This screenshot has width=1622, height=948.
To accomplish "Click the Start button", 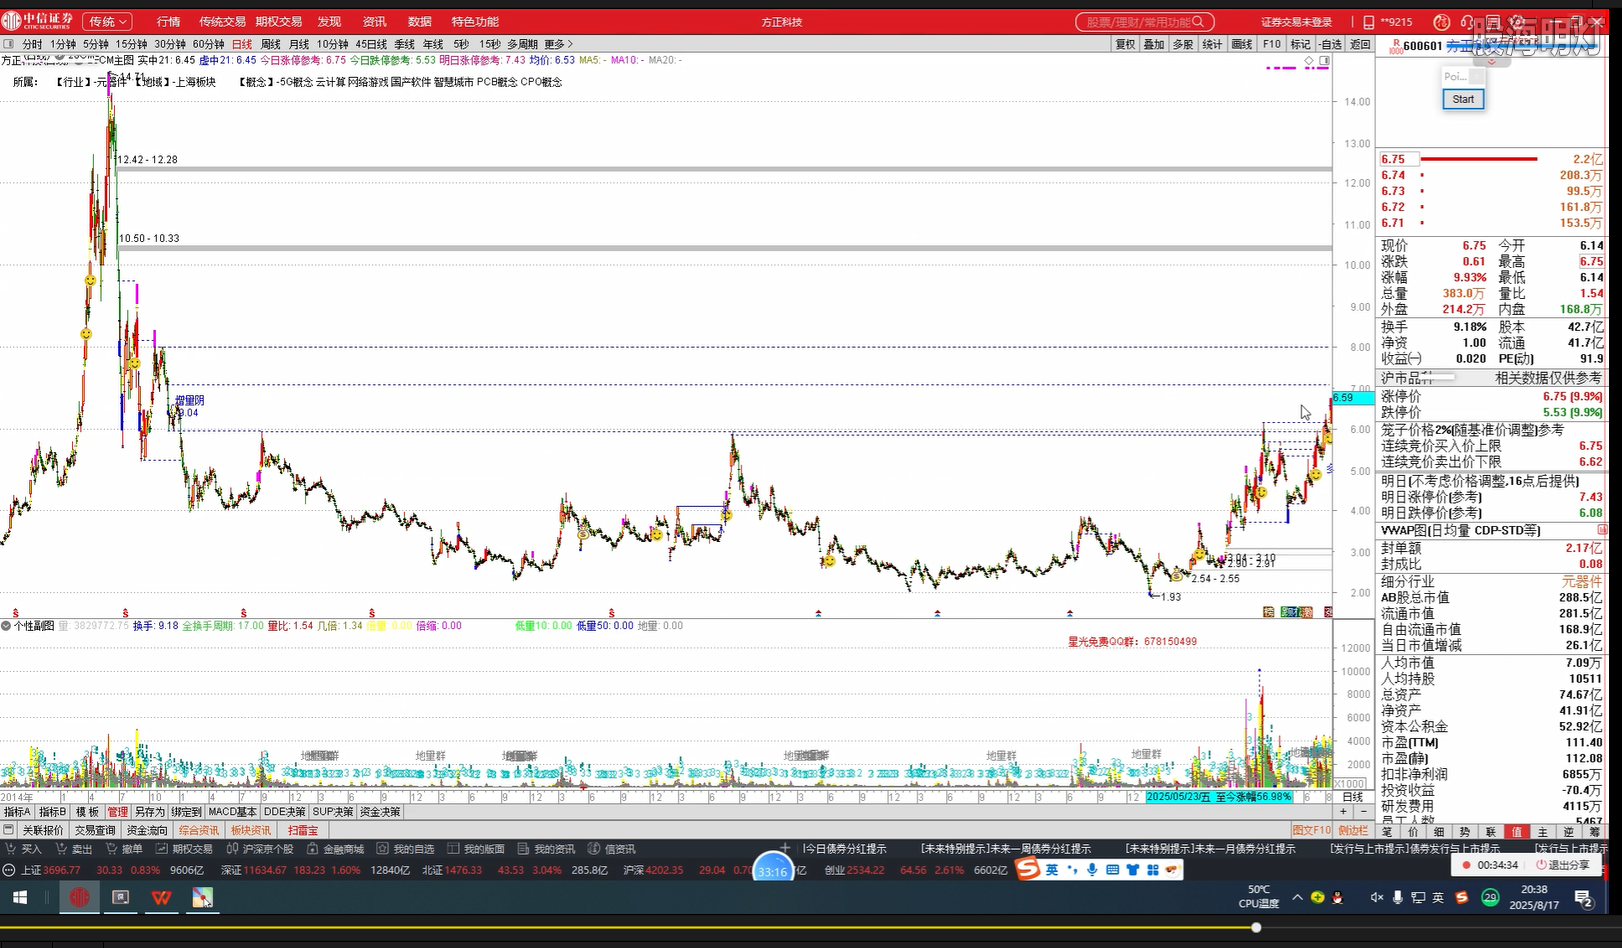I will [1463, 99].
